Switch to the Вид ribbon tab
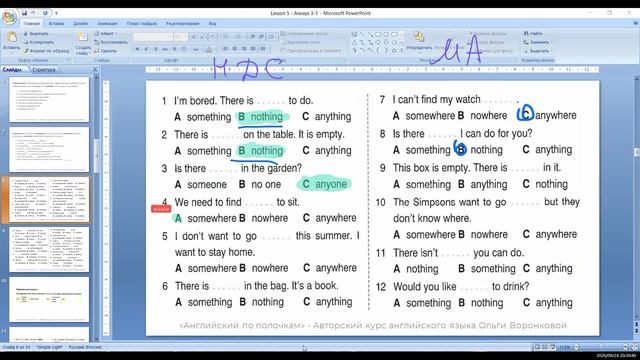The height and width of the screenshot is (360, 640). click(x=212, y=24)
